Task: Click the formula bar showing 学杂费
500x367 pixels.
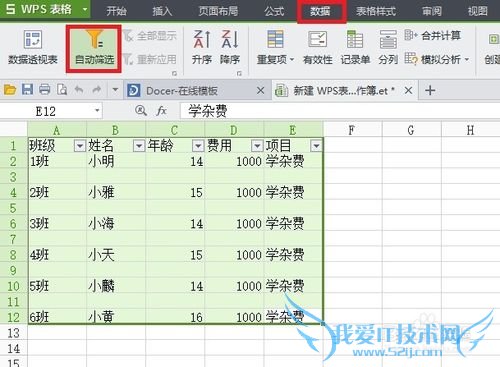Action: click(x=339, y=111)
